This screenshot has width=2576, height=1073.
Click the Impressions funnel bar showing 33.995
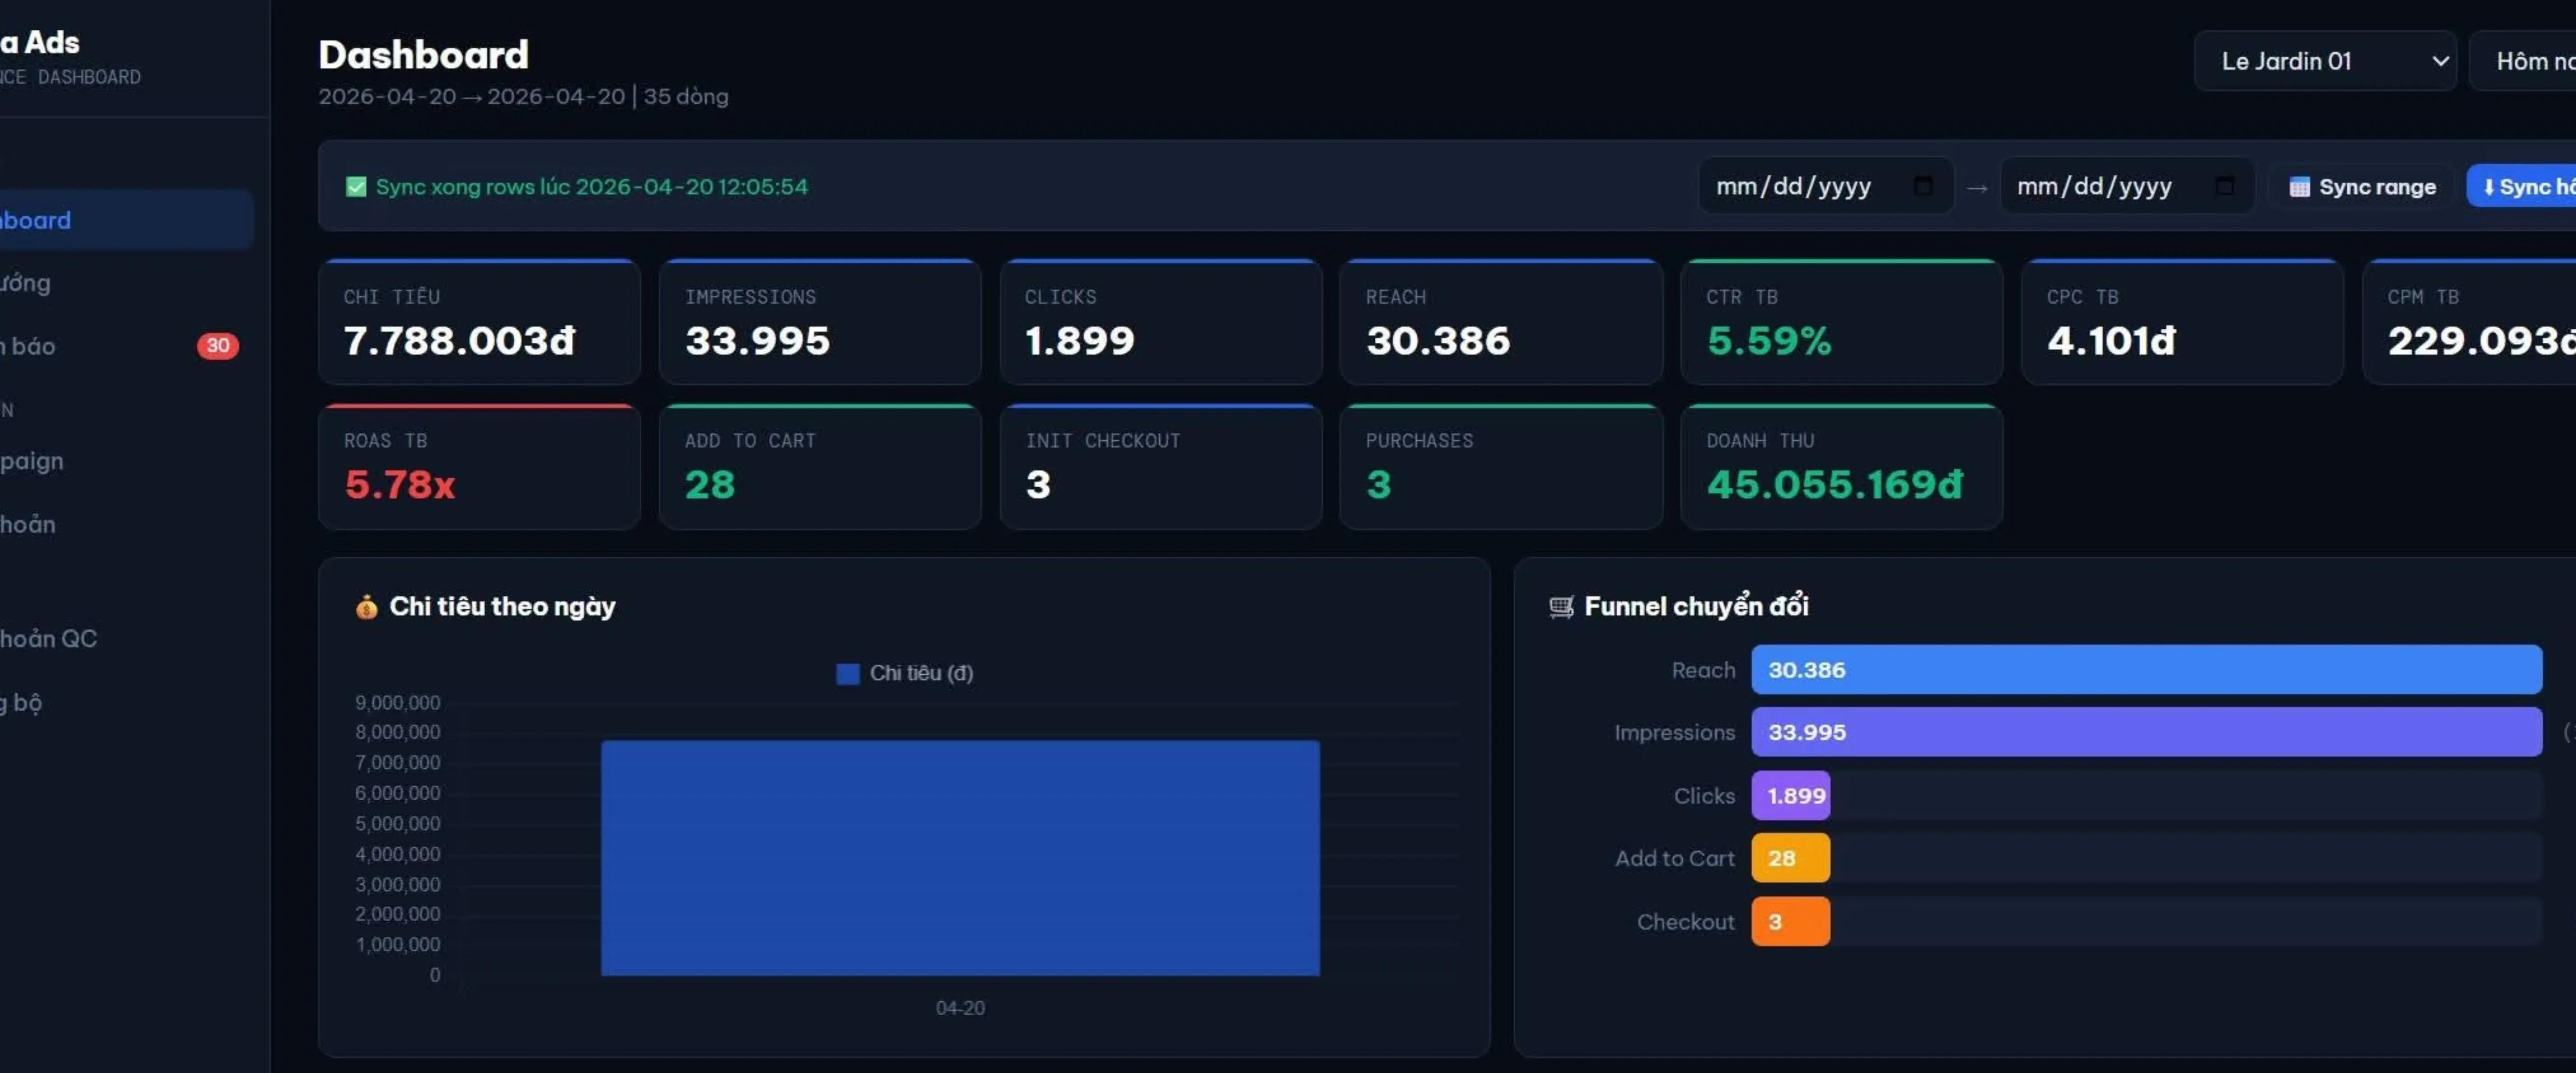(x=2146, y=732)
